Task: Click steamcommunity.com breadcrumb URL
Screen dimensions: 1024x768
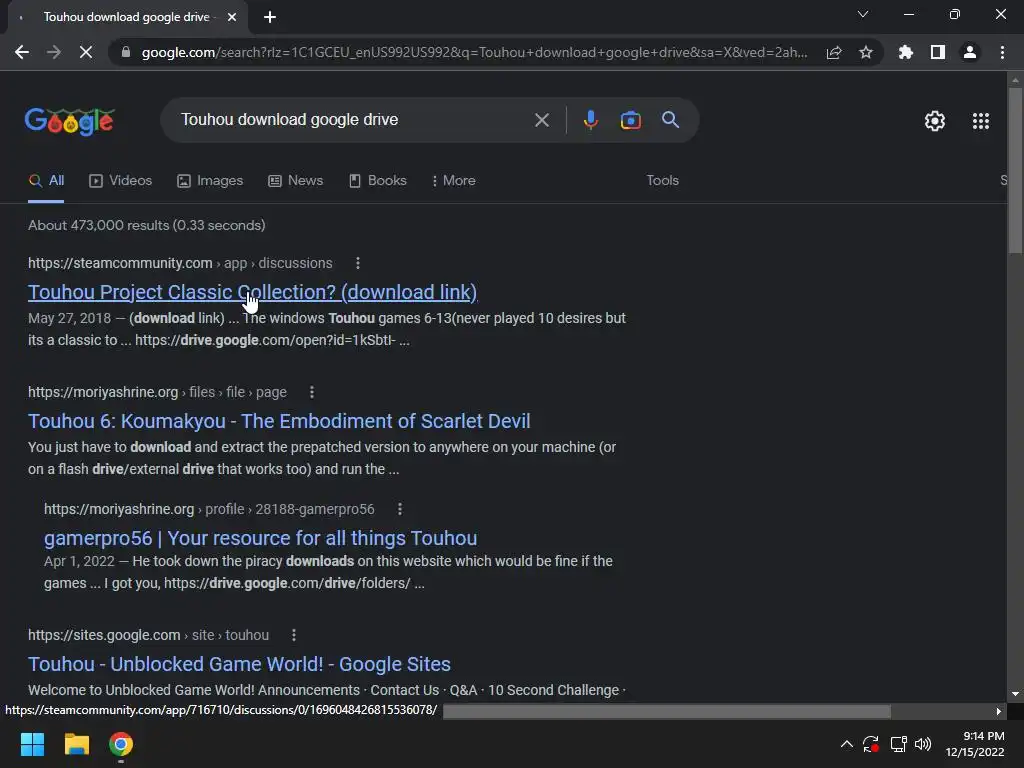Action: click(180, 263)
